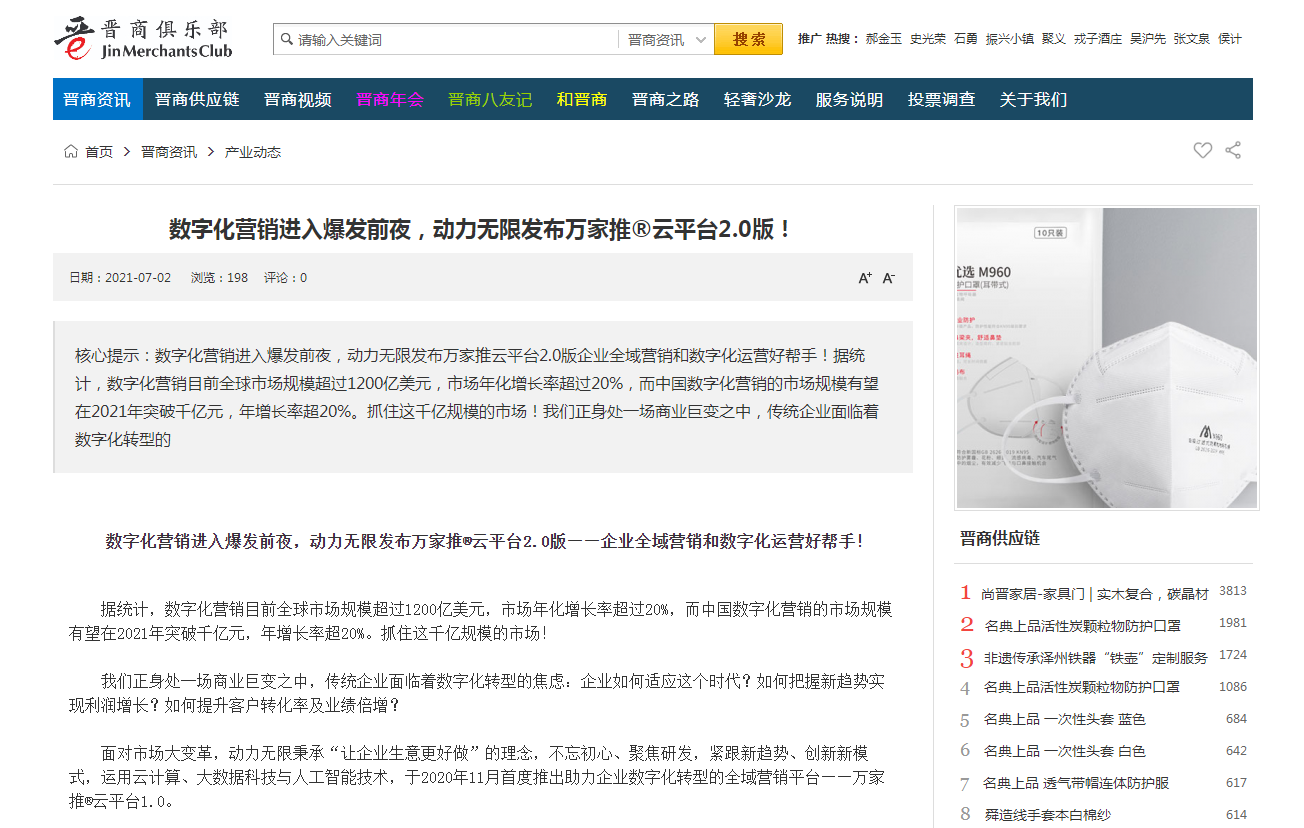
Task: Click A- to decrease article font size
Action: click(x=887, y=279)
